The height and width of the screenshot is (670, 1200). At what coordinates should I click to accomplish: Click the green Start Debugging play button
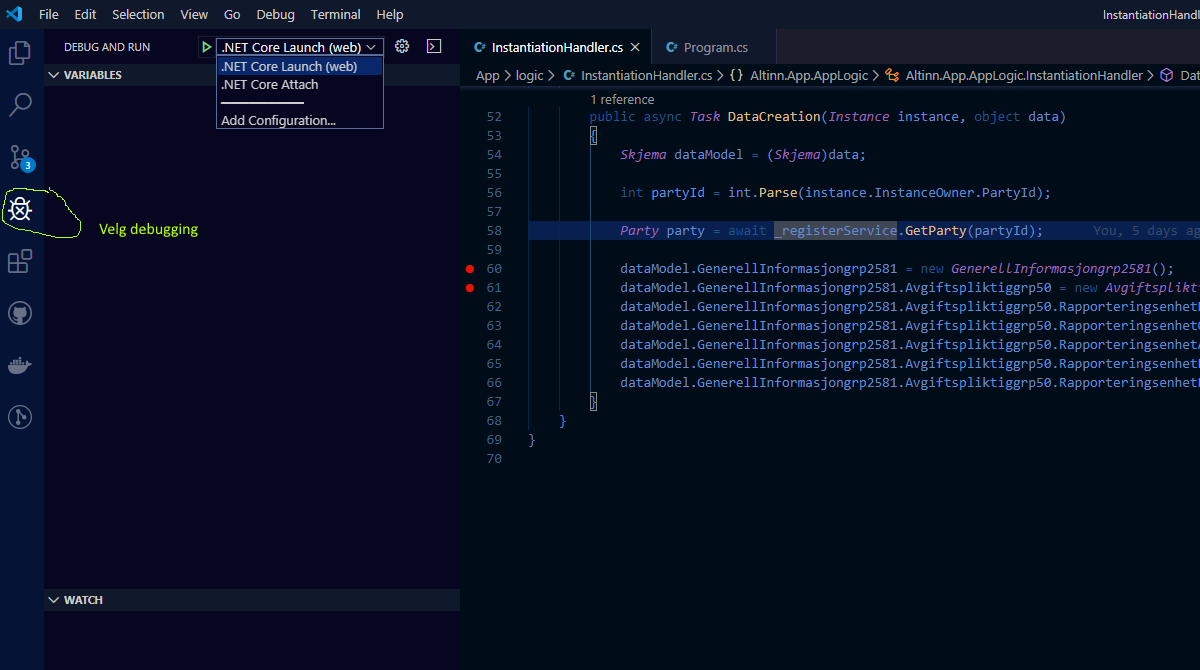tap(206, 47)
